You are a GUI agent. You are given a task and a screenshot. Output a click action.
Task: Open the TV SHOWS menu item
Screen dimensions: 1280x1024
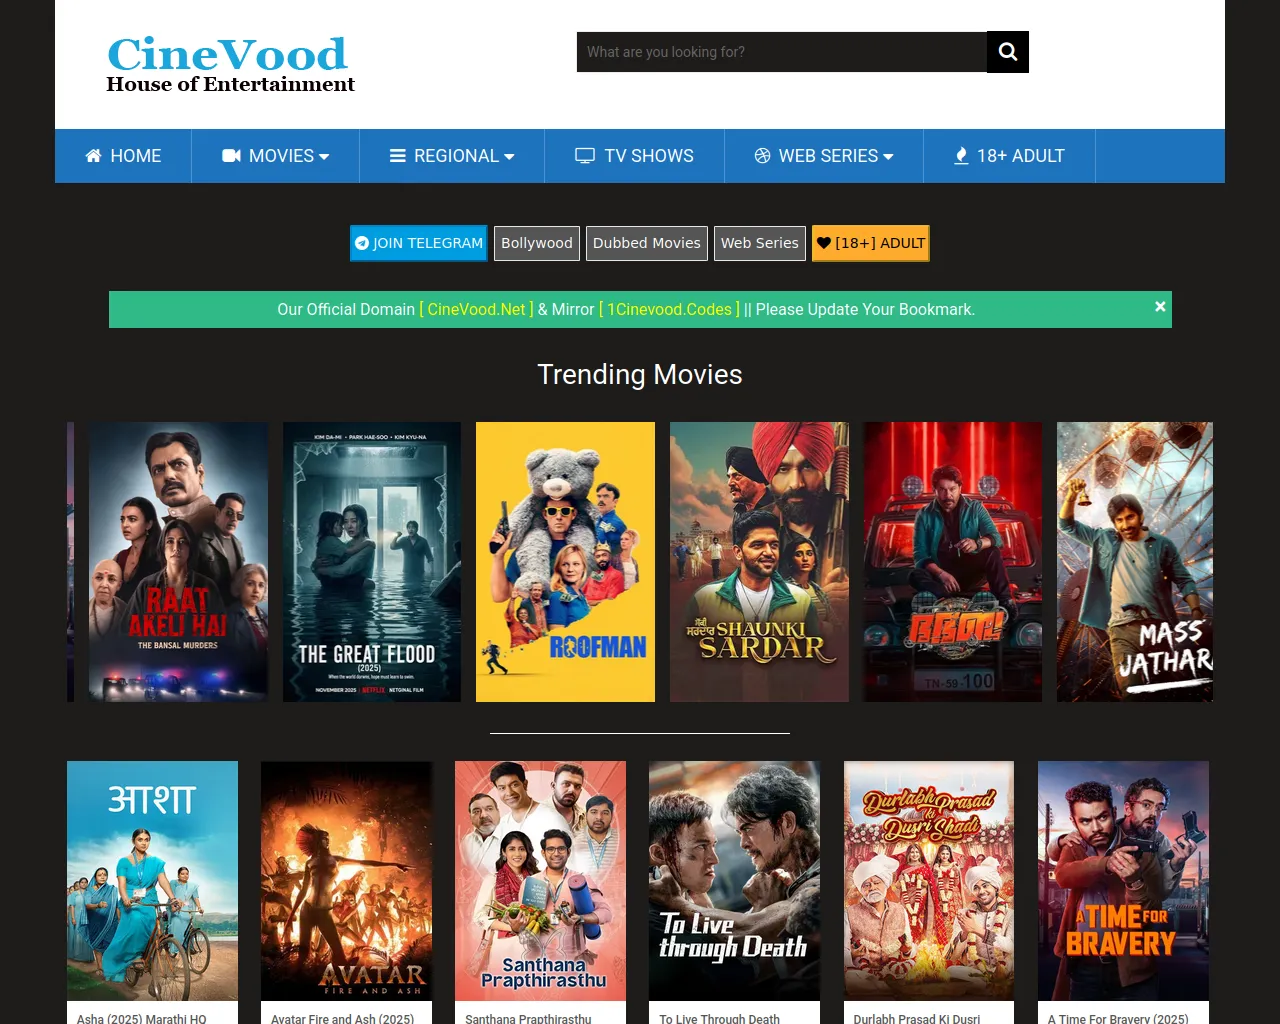[634, 156]
